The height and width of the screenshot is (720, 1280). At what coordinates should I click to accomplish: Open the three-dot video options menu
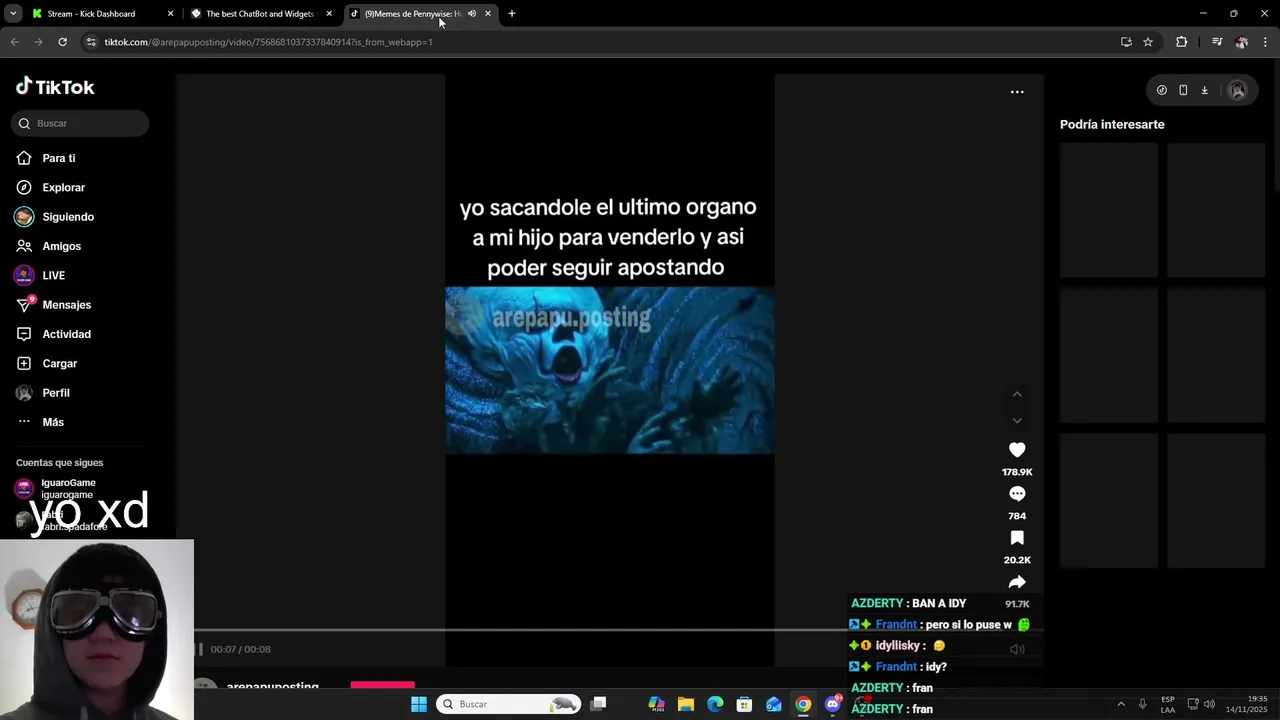1017,91
